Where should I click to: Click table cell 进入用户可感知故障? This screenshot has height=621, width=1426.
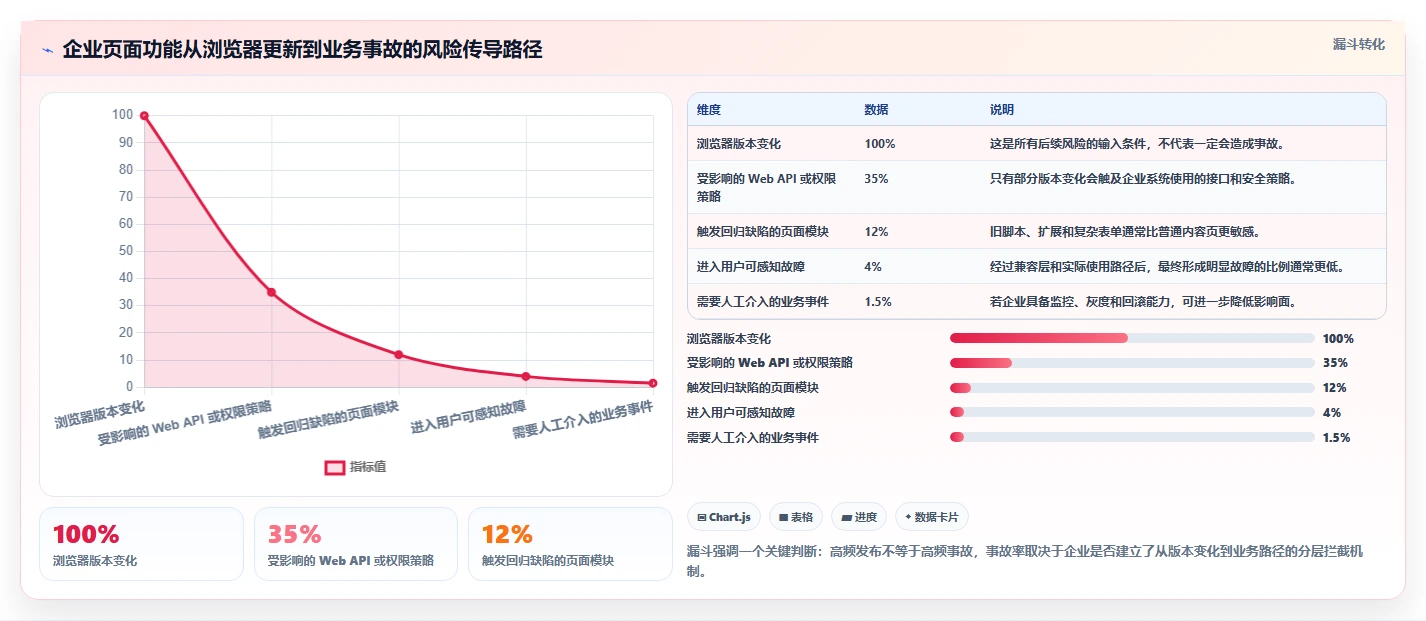[751, 267]
